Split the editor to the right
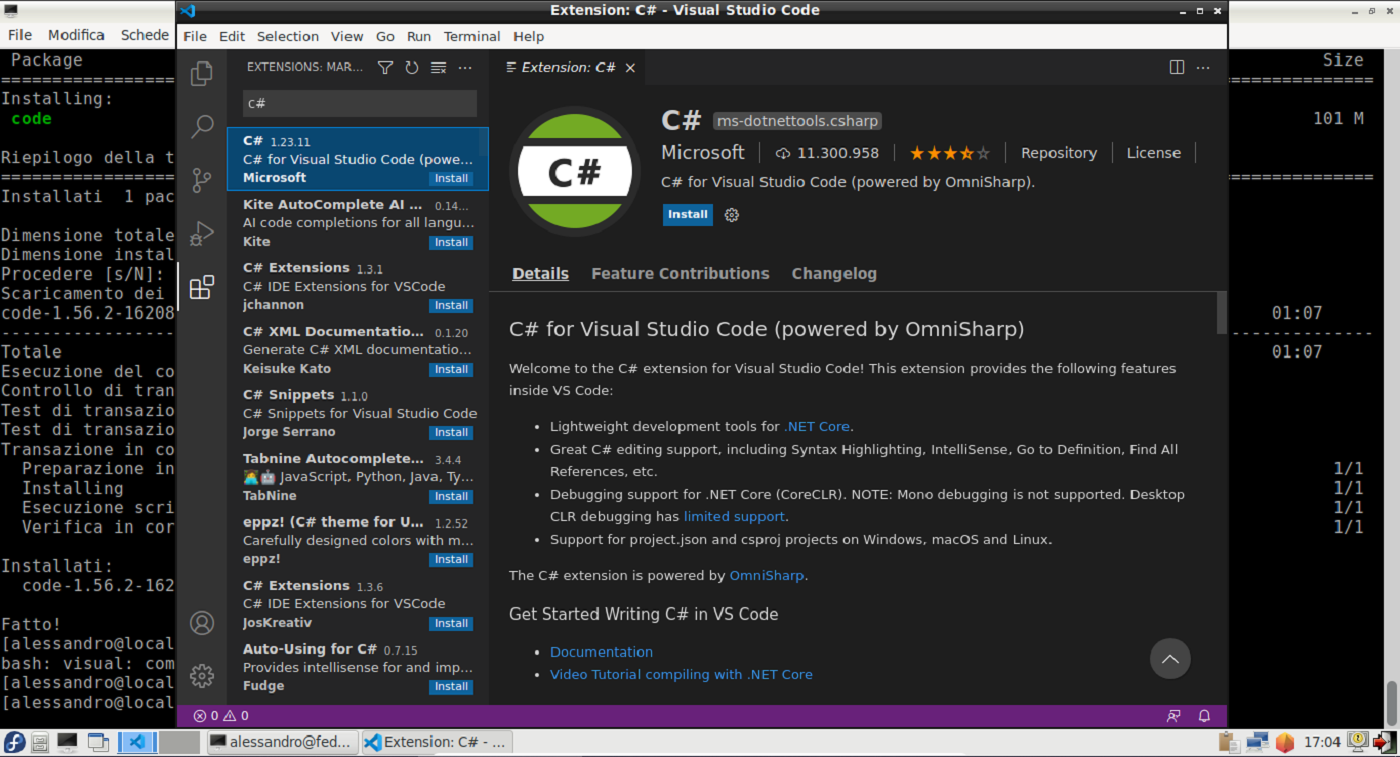The width and height of the screenshot is (1400, 757). pyautogui.click(x=1175, y=67)
